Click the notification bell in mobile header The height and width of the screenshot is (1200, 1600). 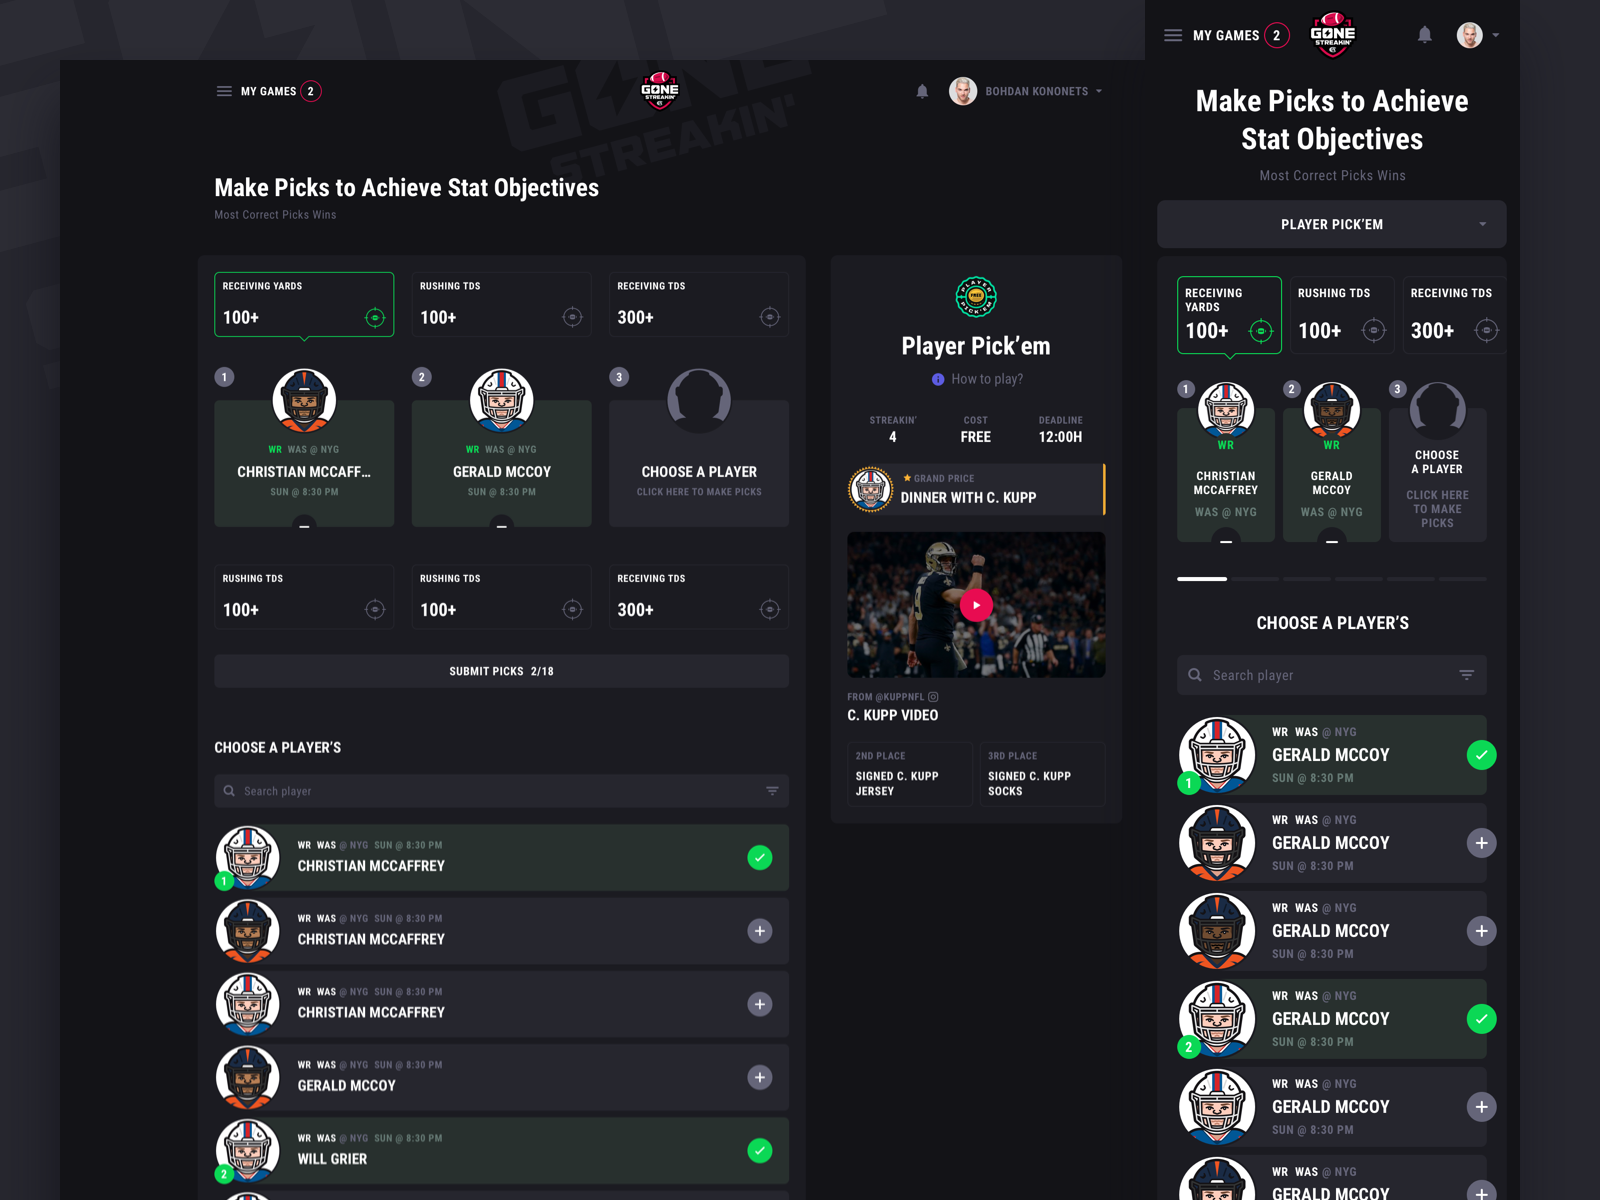tap(1425, 35)
